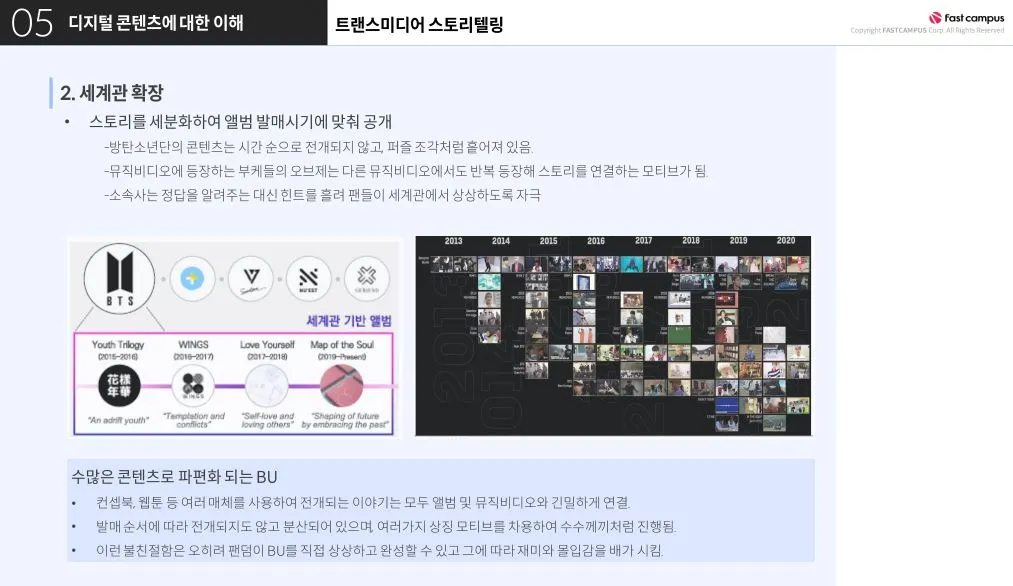Click the pink Map of the Soul album circle
Screen dimensions: 1013x586
coord(341,386)
